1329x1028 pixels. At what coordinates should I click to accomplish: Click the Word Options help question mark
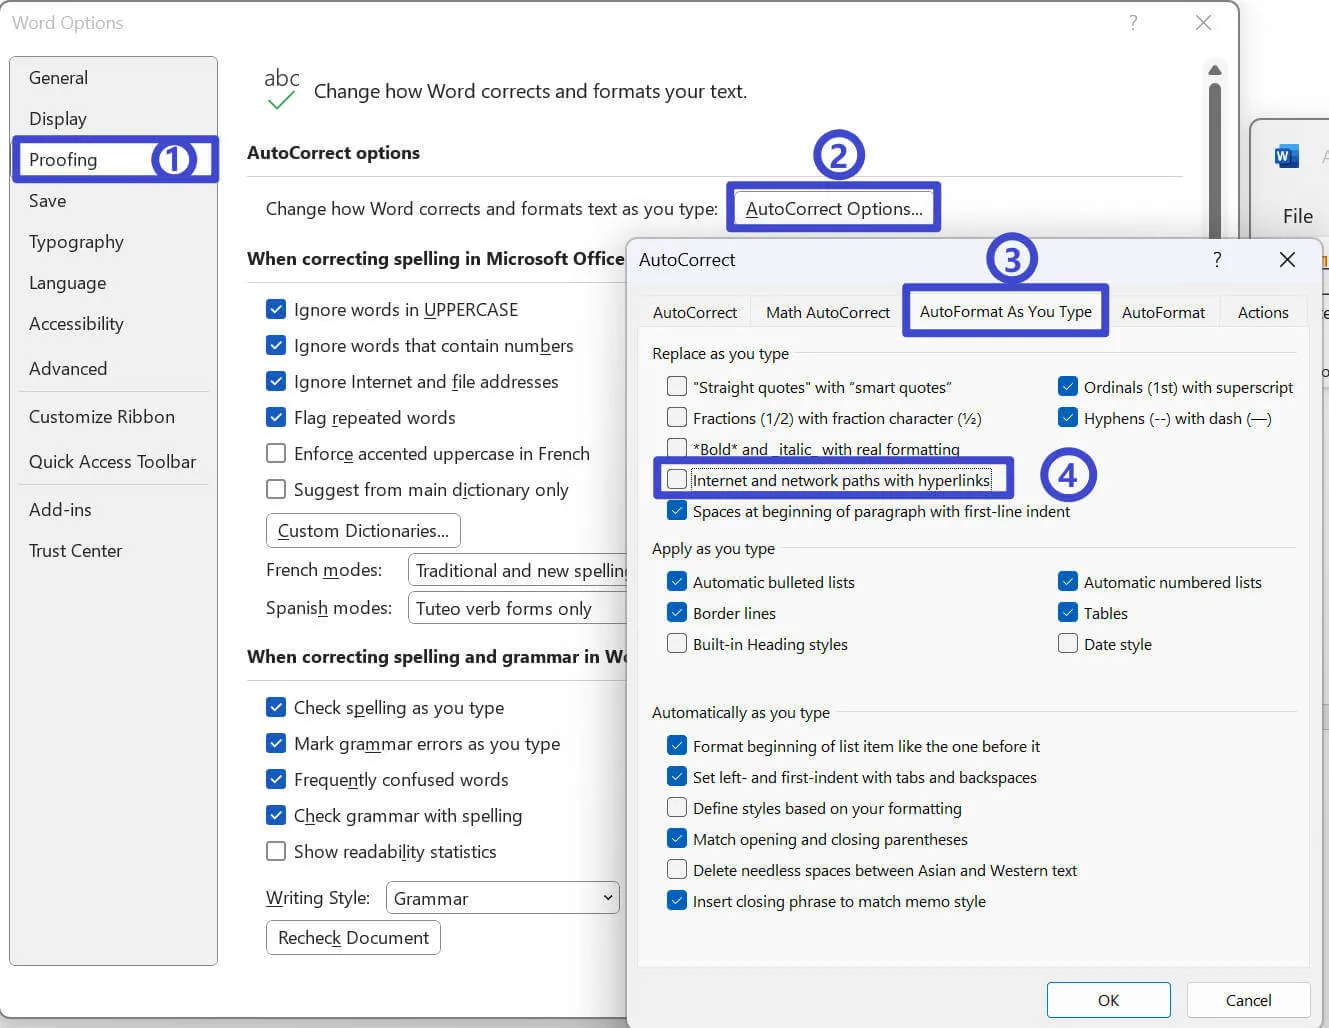(x=1133, y=22)
